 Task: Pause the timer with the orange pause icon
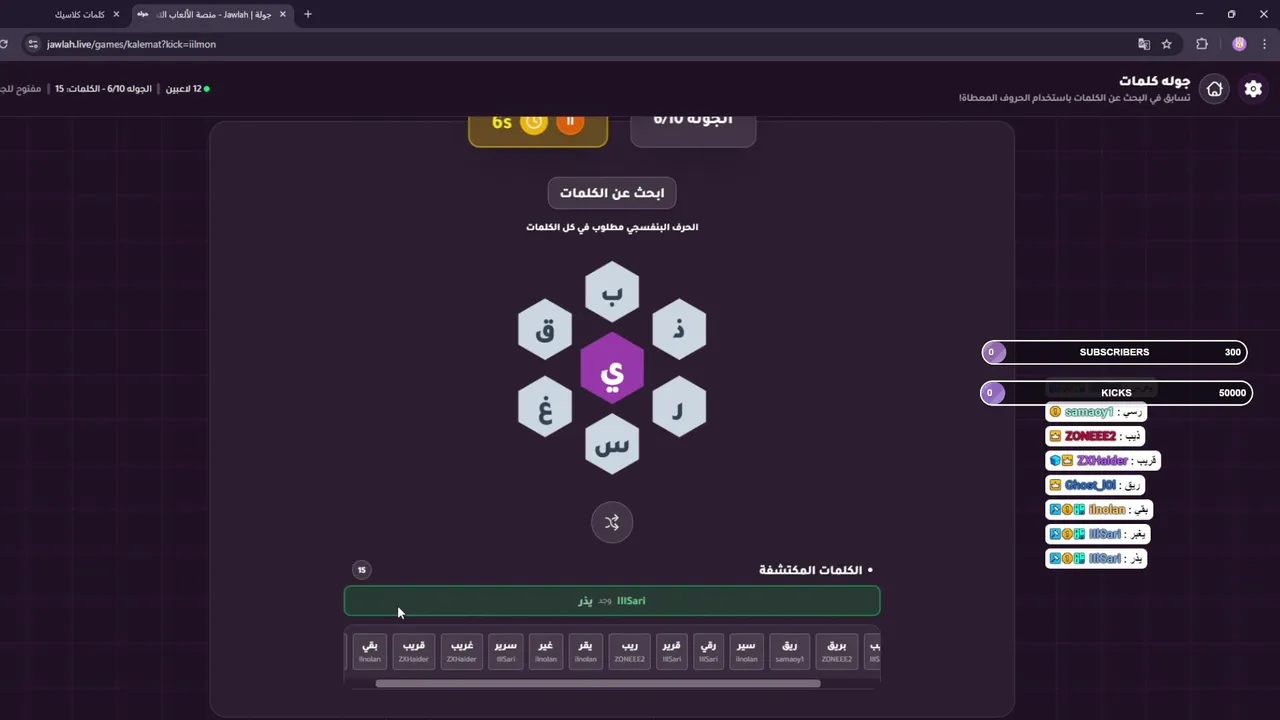570,122
